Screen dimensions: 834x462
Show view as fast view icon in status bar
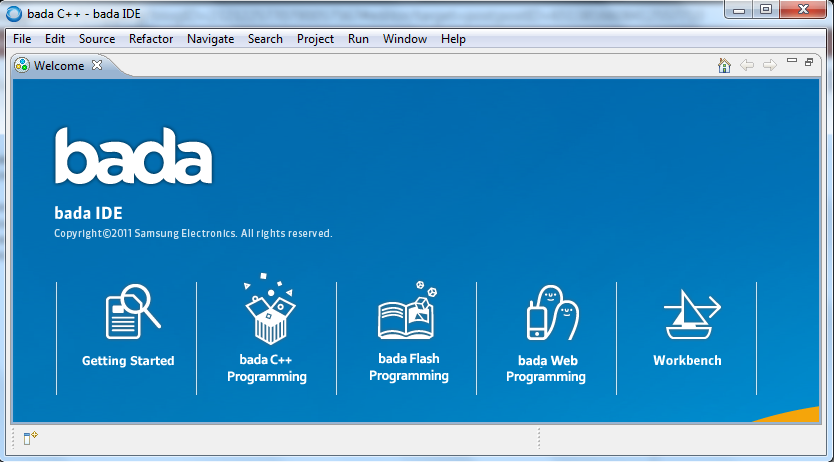pyautogui.click(x=30, y=438)
